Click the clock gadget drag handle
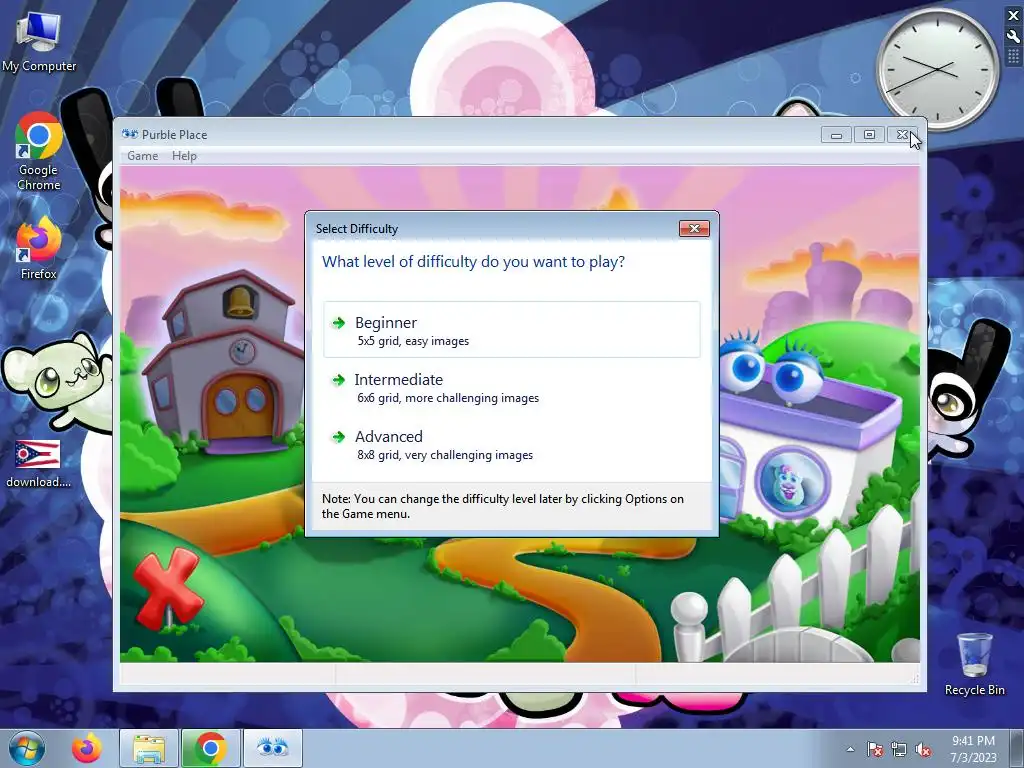This screenshot has width=1024, height=768. 1014,57
